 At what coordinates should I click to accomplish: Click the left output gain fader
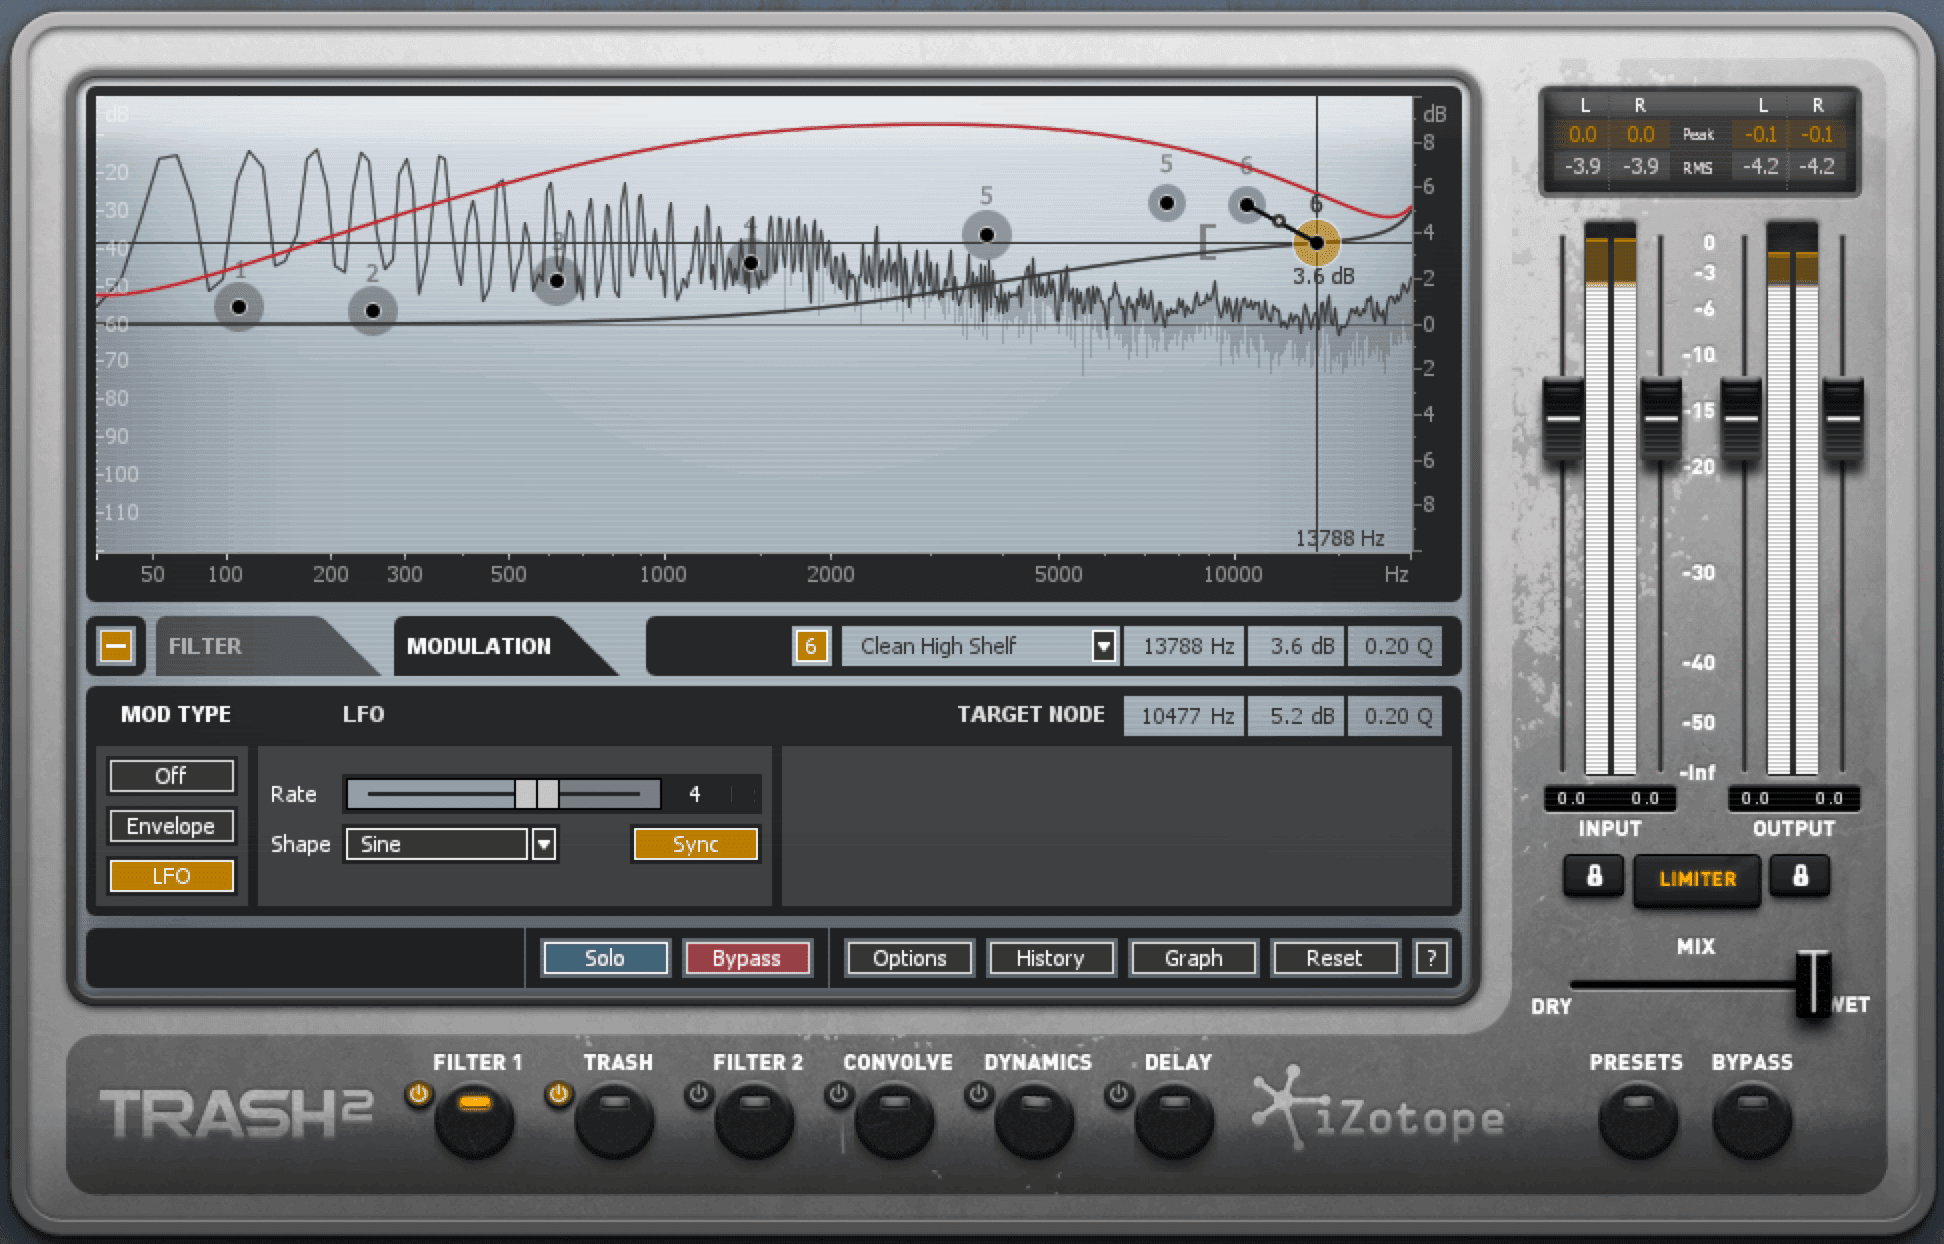pyautogui.click(x=1741, y=419)
